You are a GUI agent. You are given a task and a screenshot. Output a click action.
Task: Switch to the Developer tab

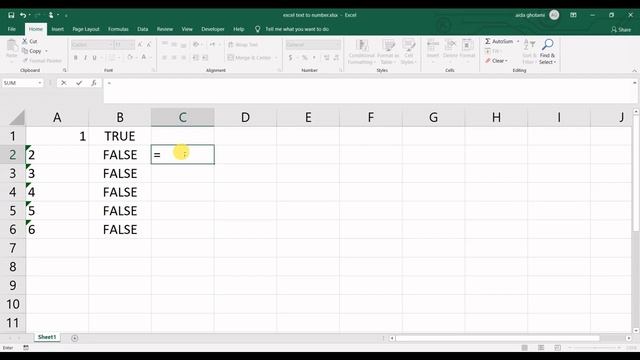pos(213,29)
